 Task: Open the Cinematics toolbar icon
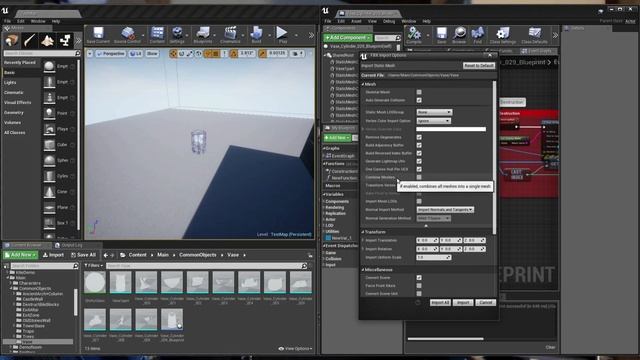coord(230,35)
